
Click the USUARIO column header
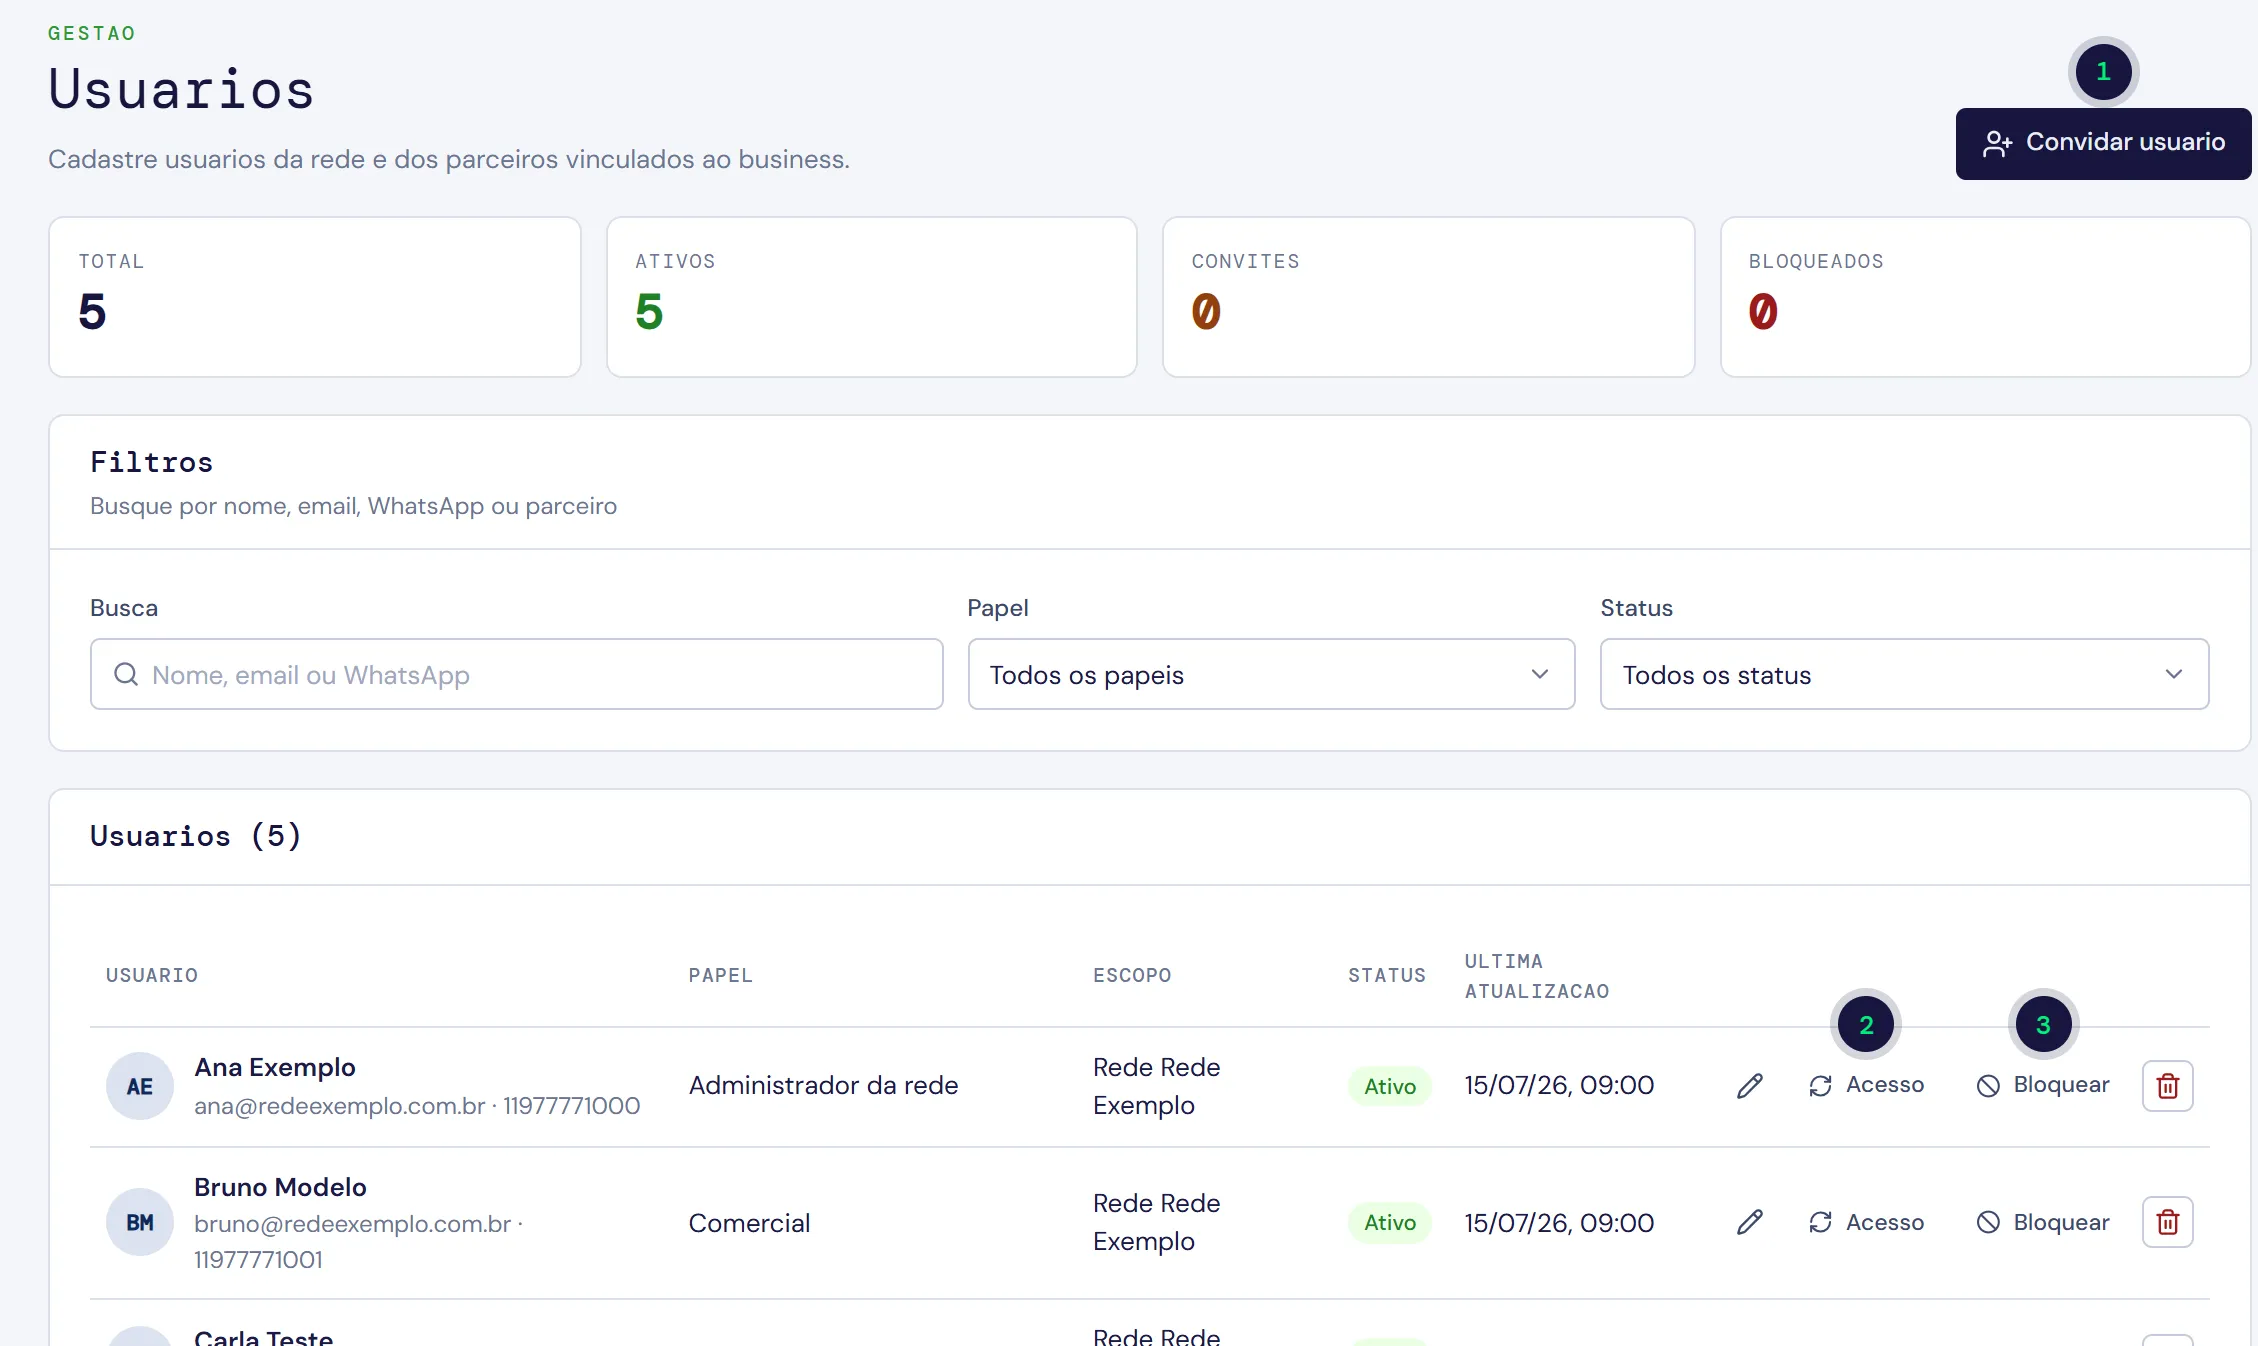point(152,976)
